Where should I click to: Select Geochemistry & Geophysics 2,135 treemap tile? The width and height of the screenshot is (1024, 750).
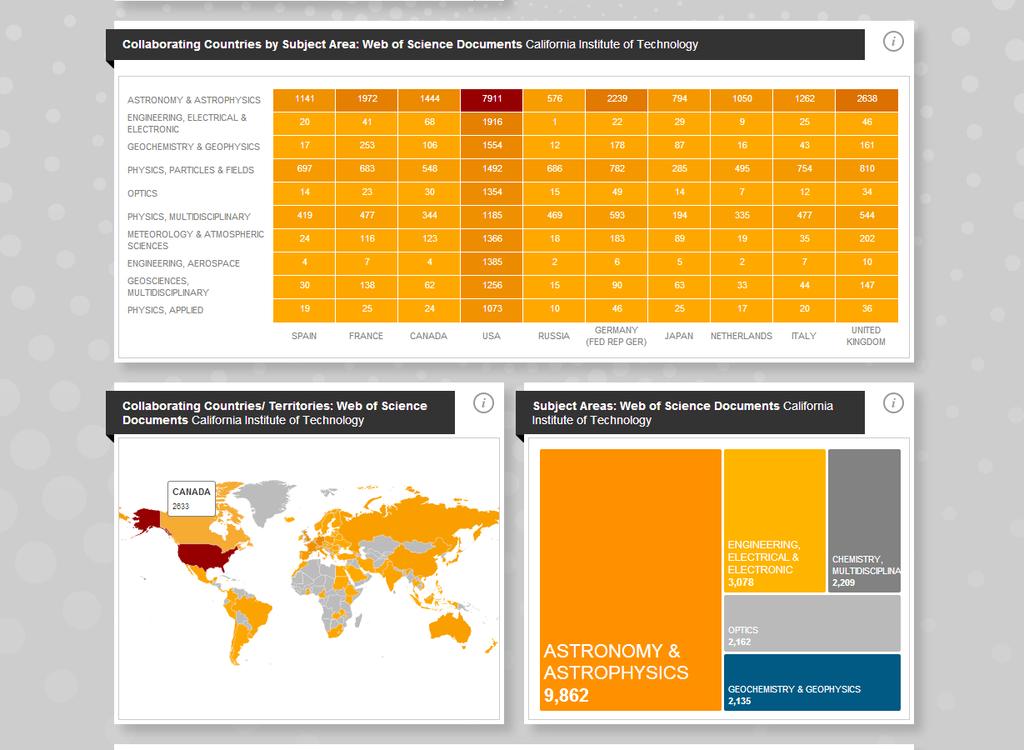click(x=812, y=682)
